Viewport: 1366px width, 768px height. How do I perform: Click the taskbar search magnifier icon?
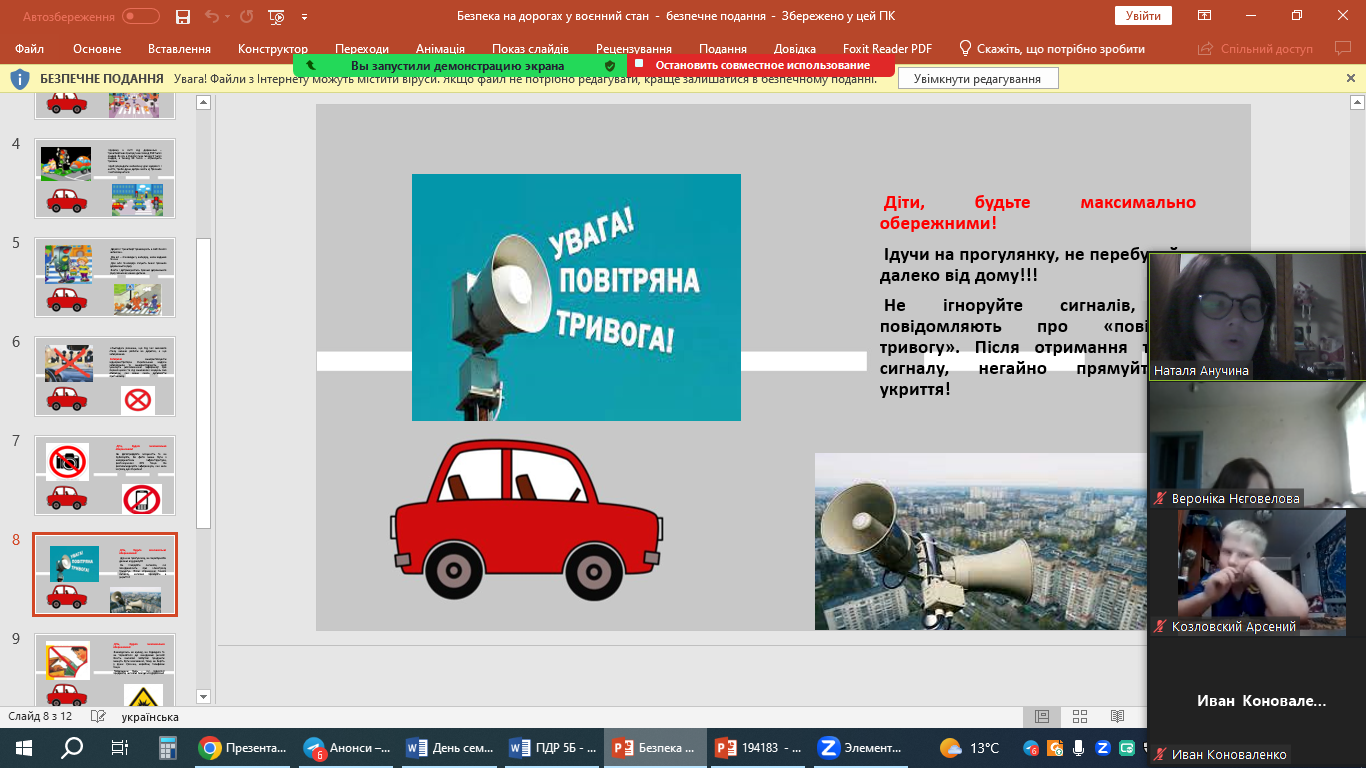click(x=72, y=747)
